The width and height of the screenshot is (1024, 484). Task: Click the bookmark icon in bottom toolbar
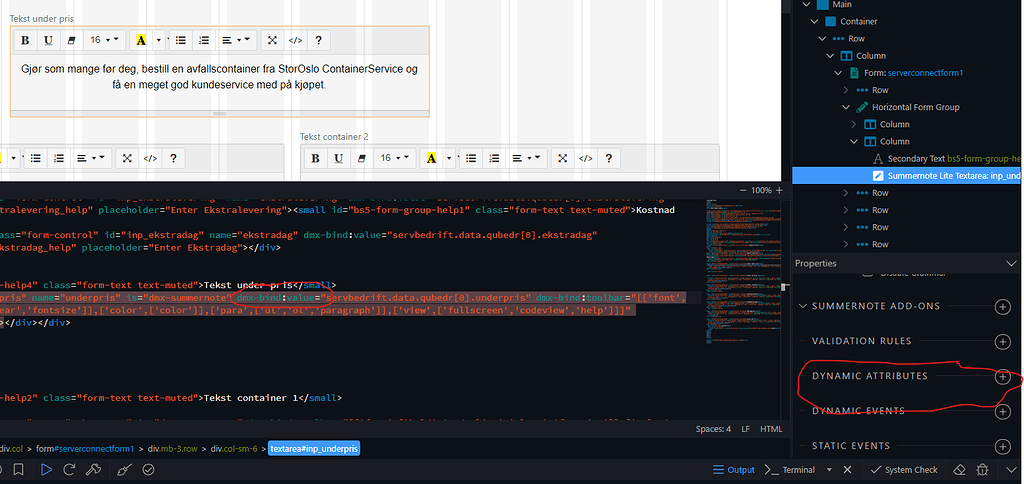19,470
